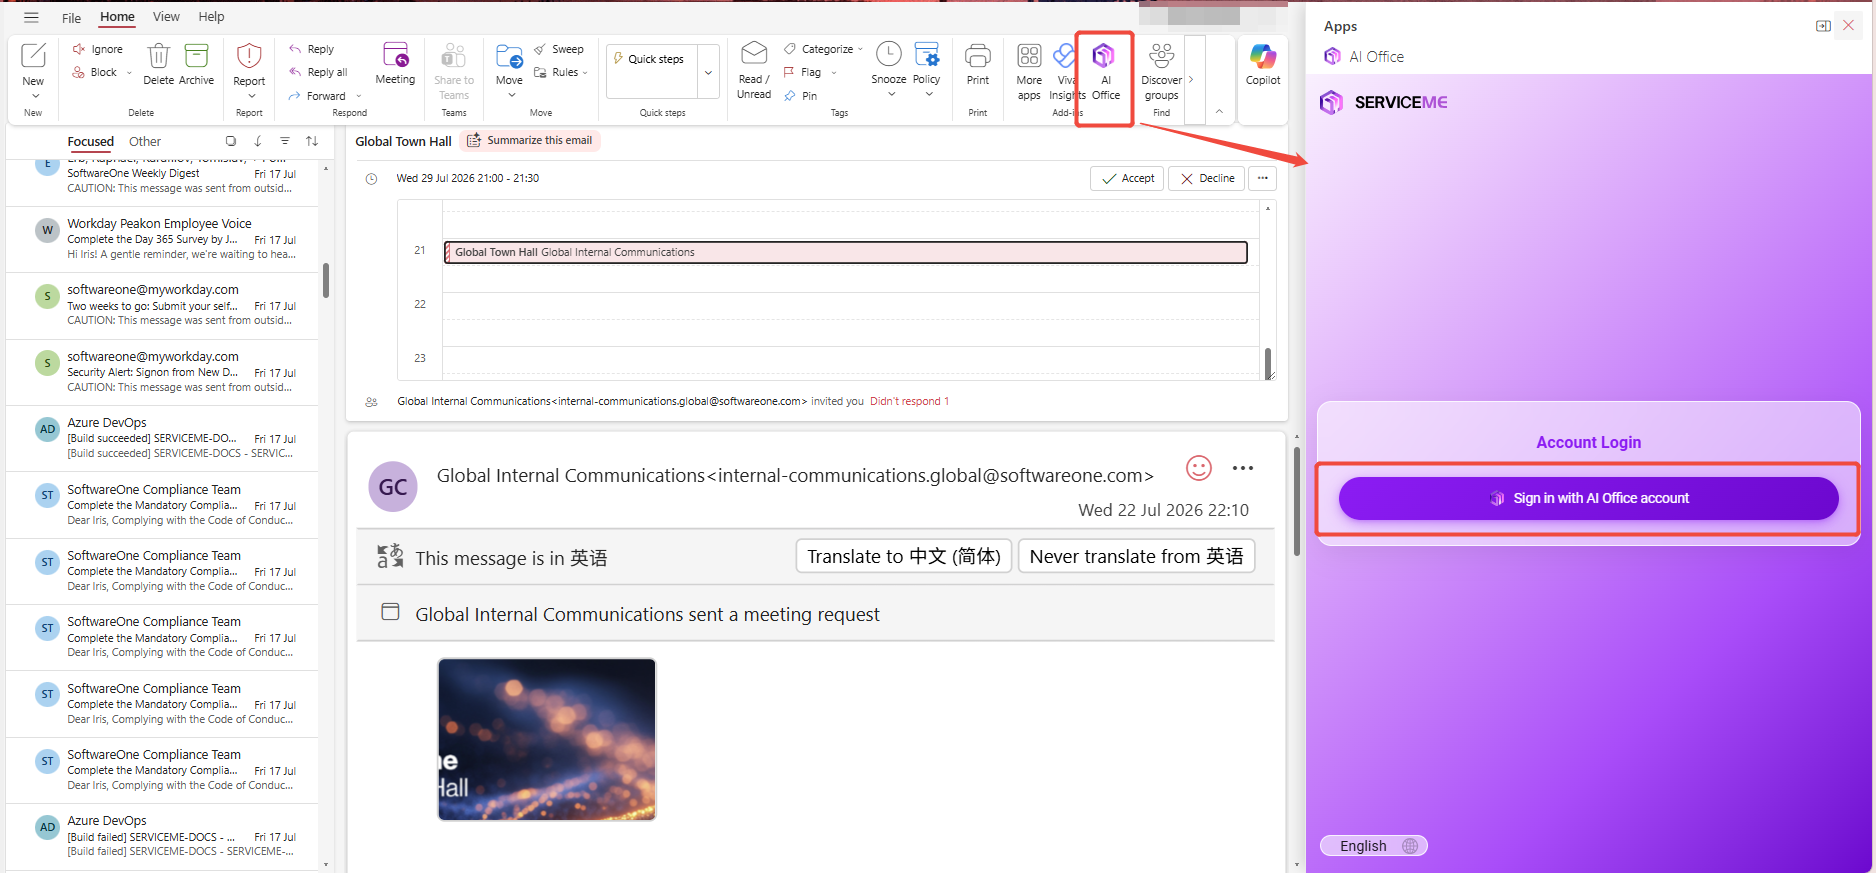Sweep messages from the inbox
This screenshot has width=1876, height=873.
[x=559, y=49]
